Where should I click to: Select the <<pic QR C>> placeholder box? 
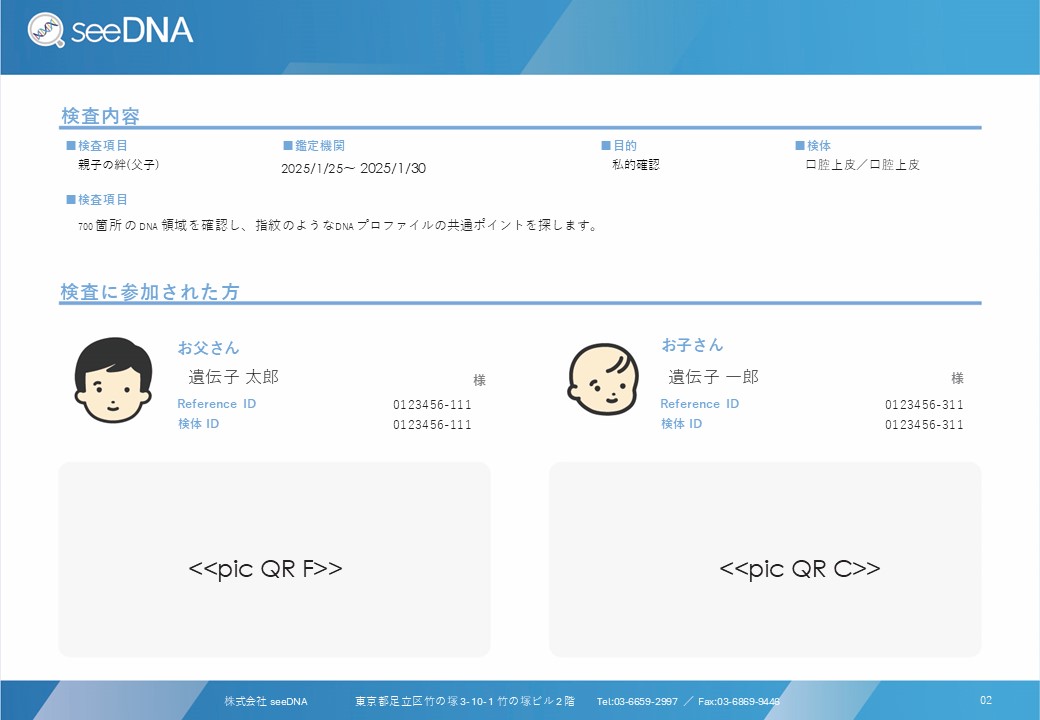pos(765,560)
